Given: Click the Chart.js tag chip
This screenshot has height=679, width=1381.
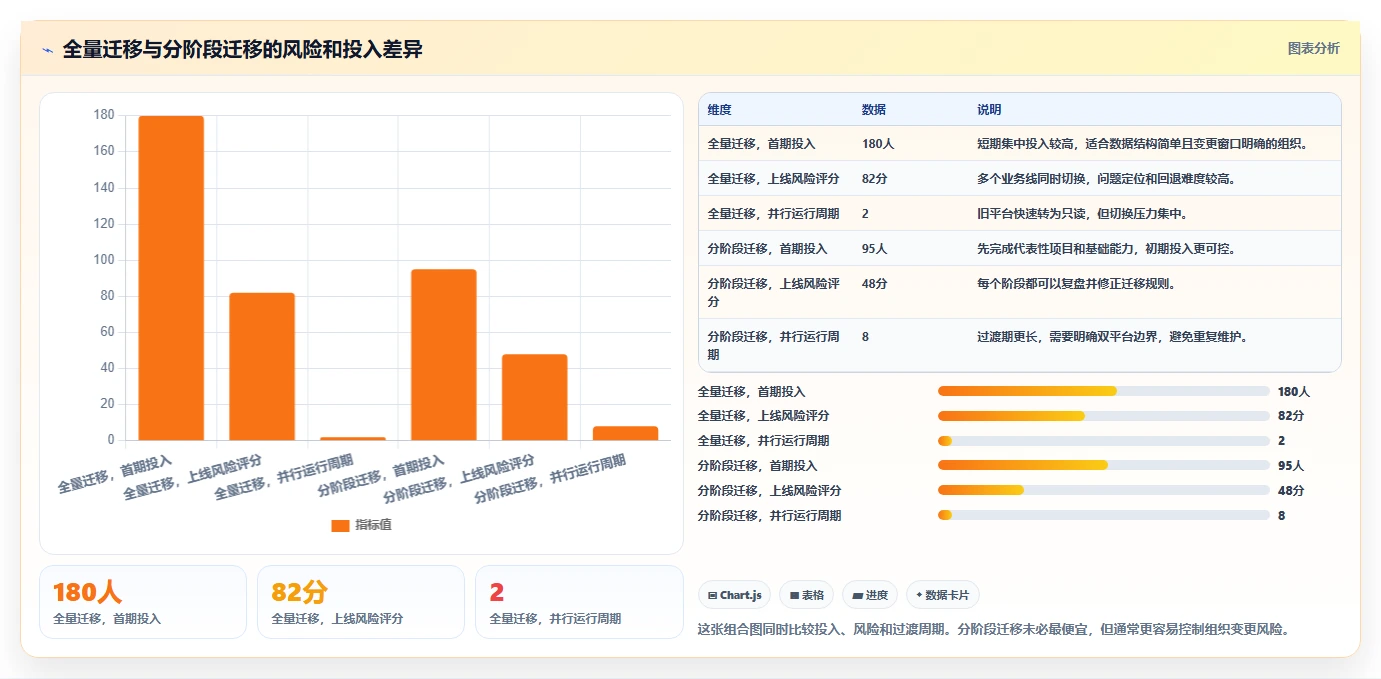Looking at the screenshot, I should click(x=734, y=595).
